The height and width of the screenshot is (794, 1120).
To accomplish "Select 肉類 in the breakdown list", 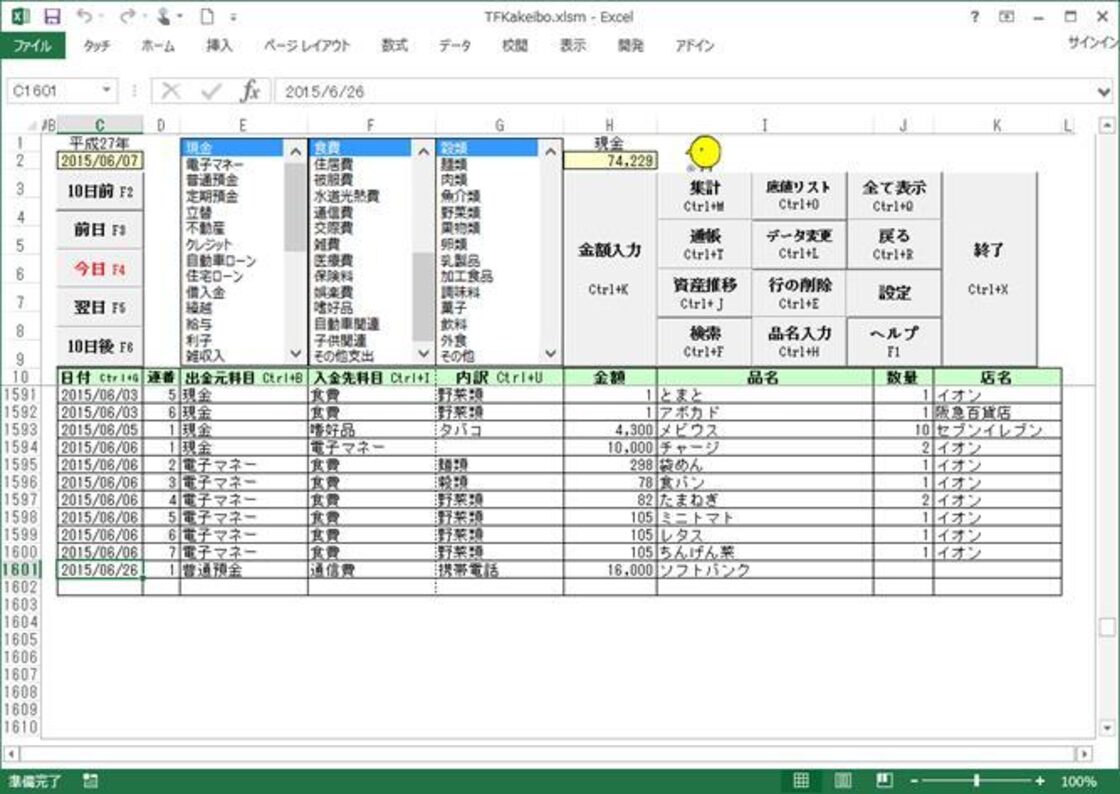I will [489, 180].
